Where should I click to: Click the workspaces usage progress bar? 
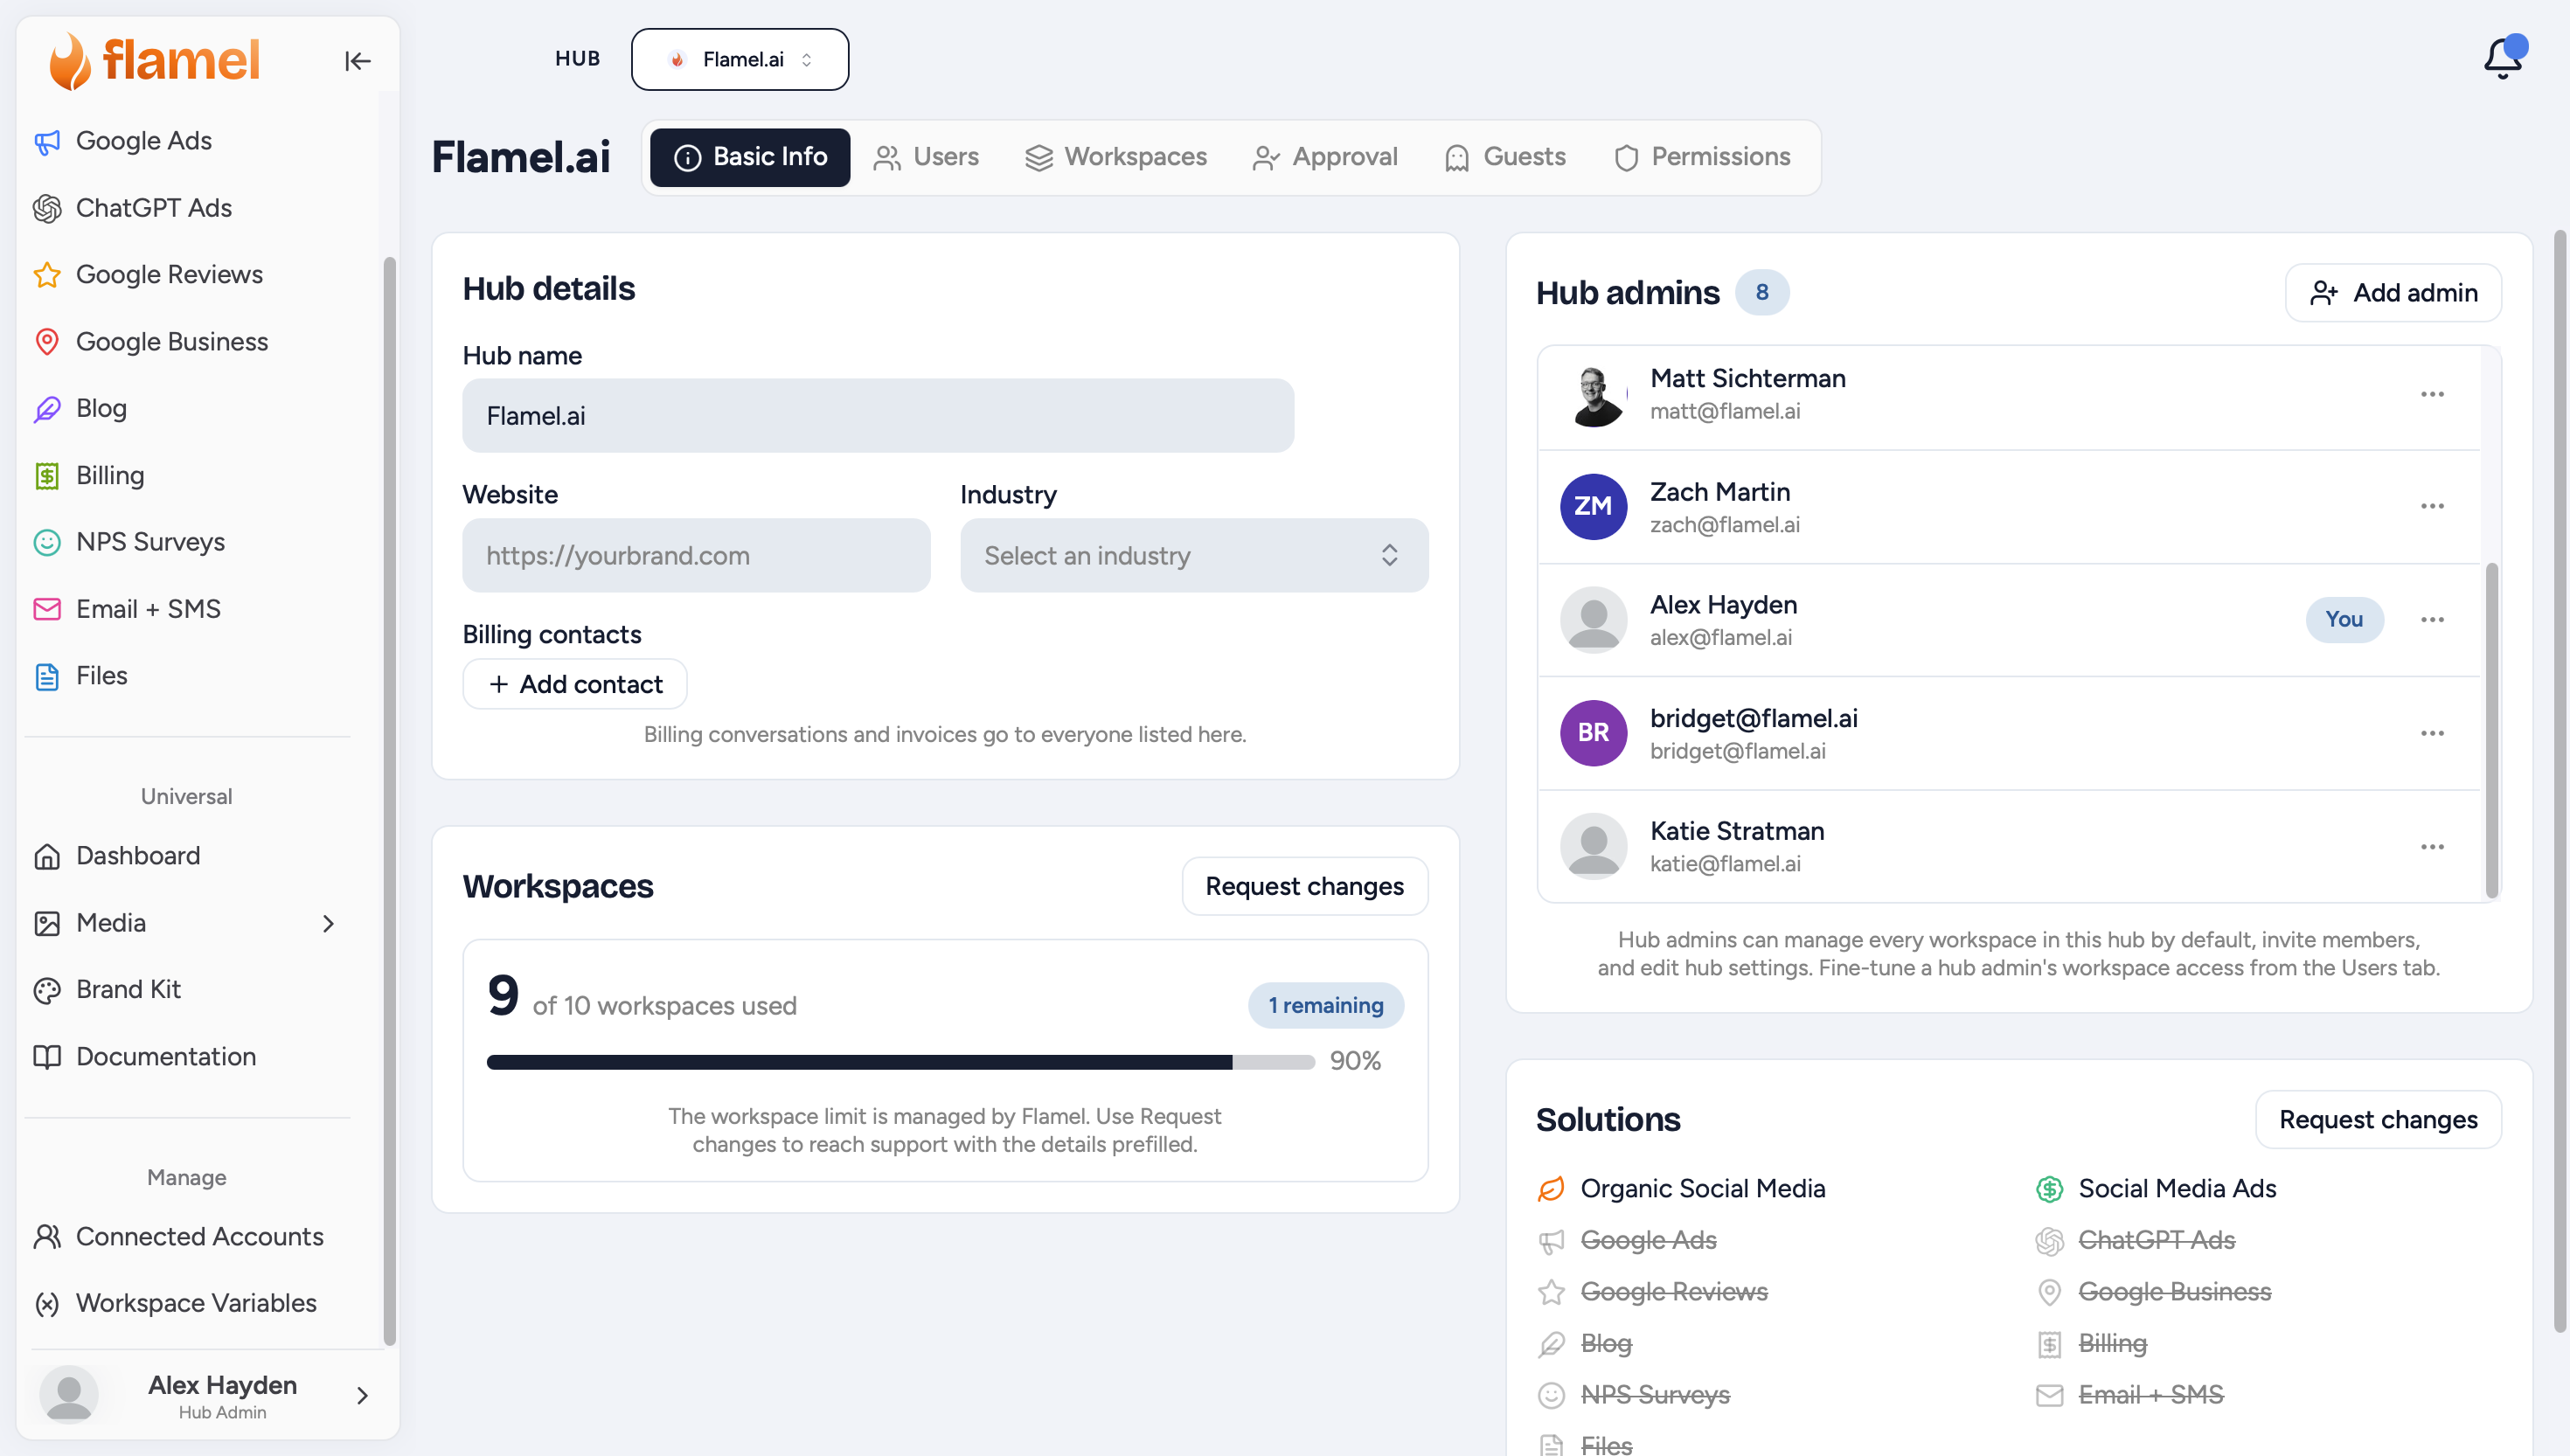tap(900, 1062)
